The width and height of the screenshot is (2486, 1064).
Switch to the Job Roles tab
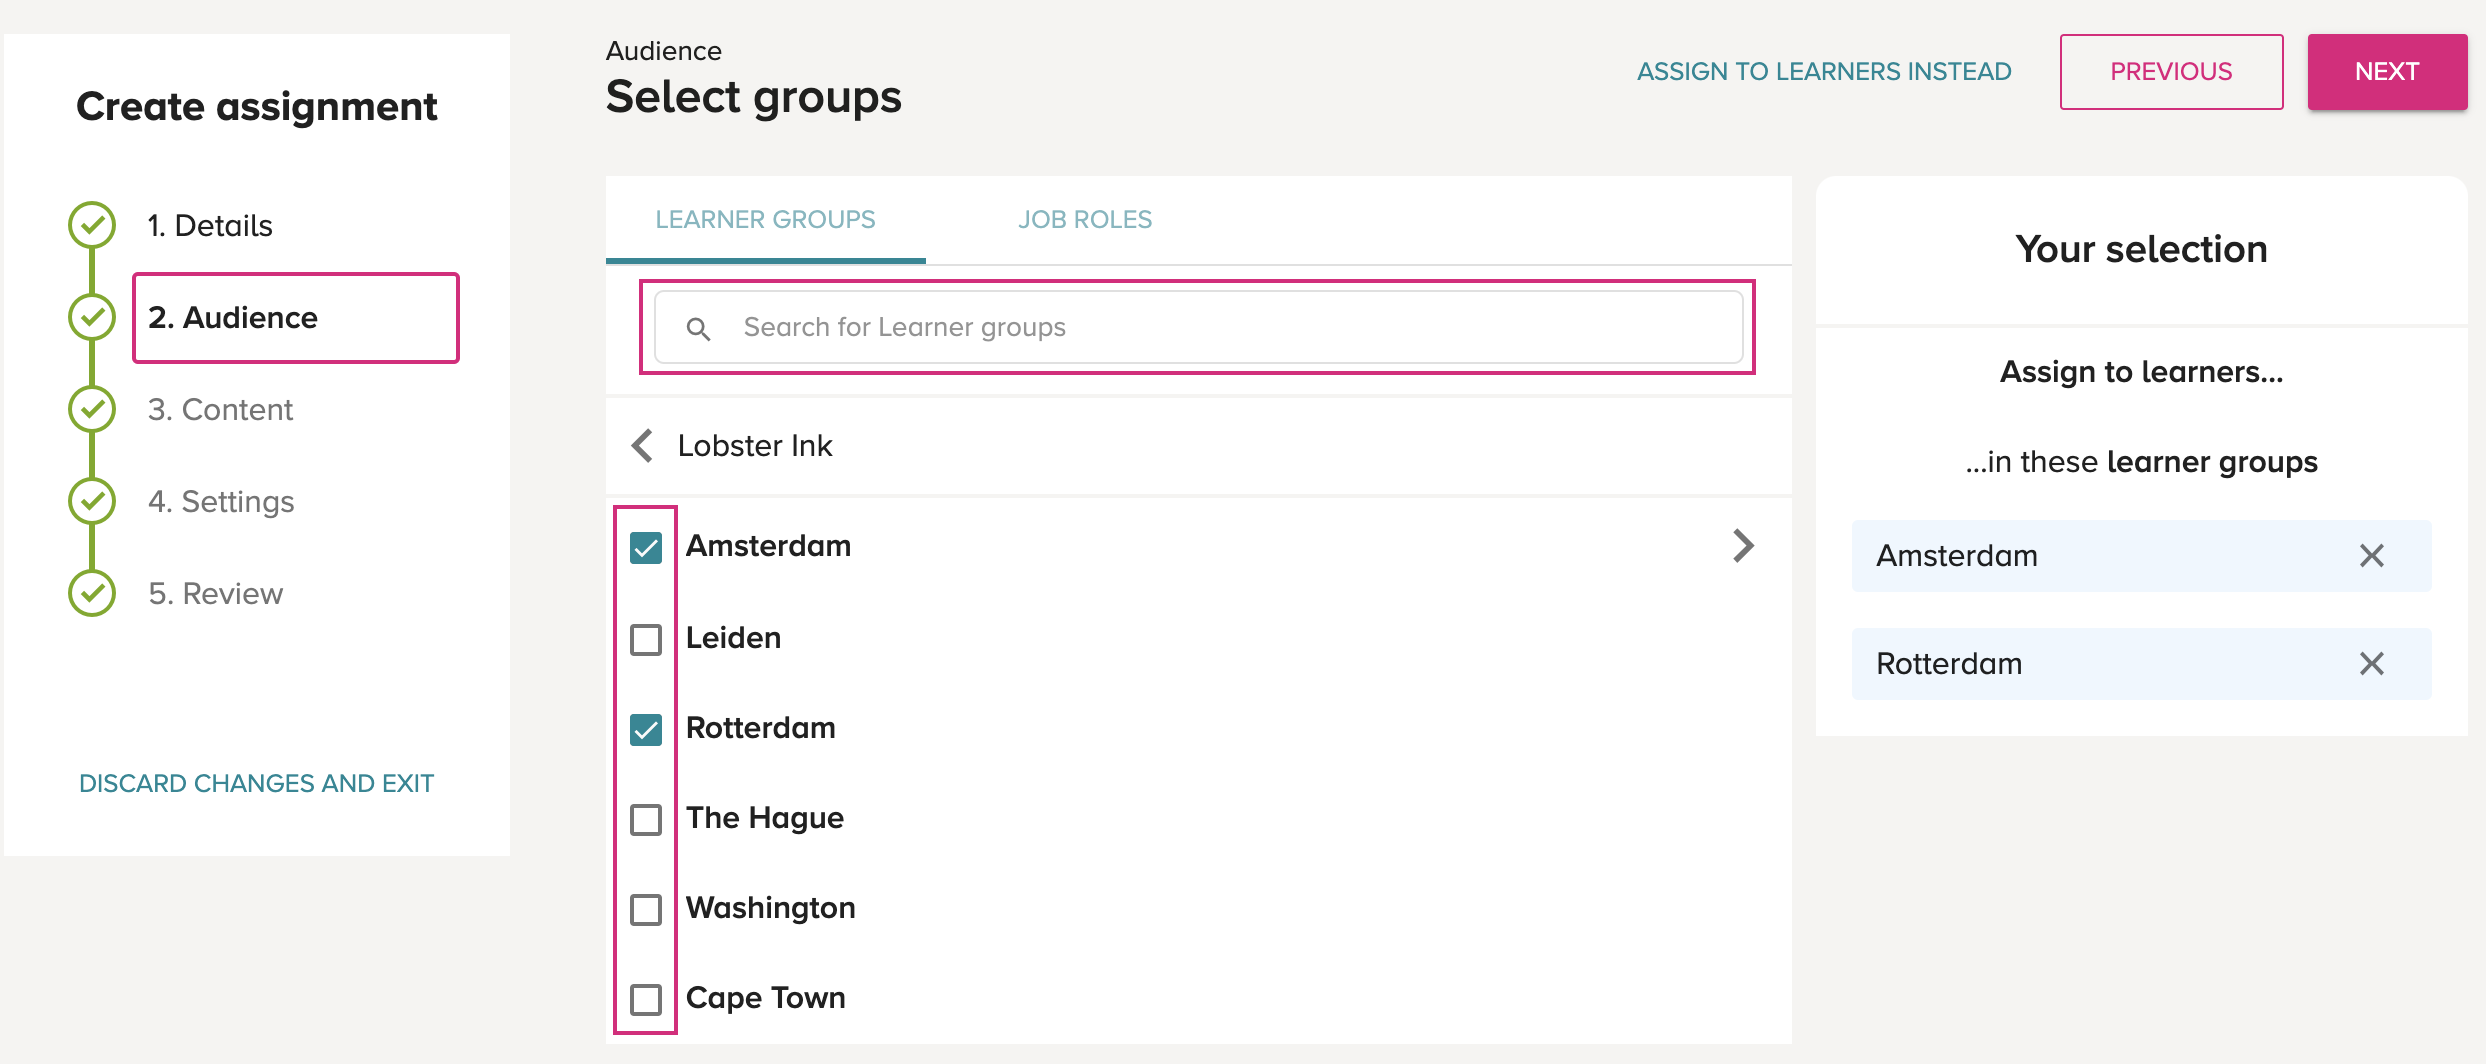click(x=1085, y=220)
